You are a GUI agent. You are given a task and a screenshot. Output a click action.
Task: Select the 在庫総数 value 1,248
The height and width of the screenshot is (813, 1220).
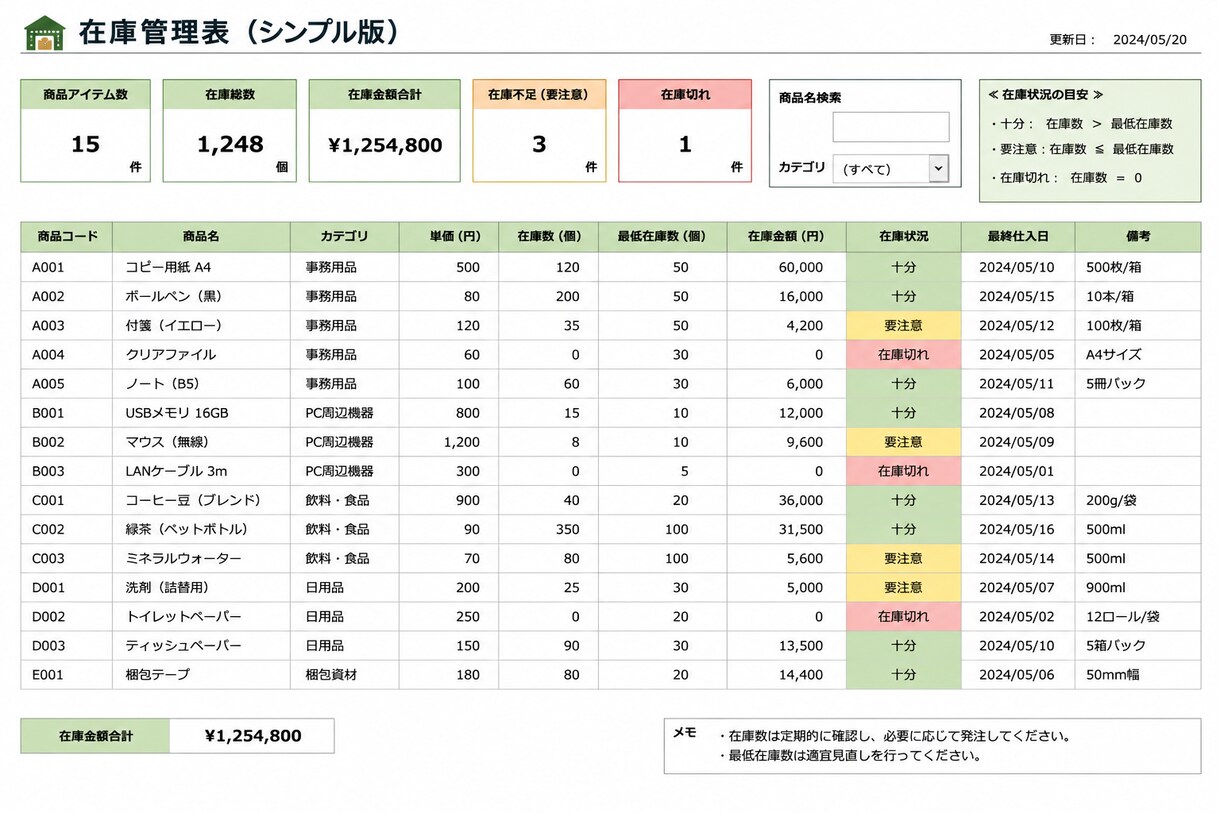coord(230,144)
